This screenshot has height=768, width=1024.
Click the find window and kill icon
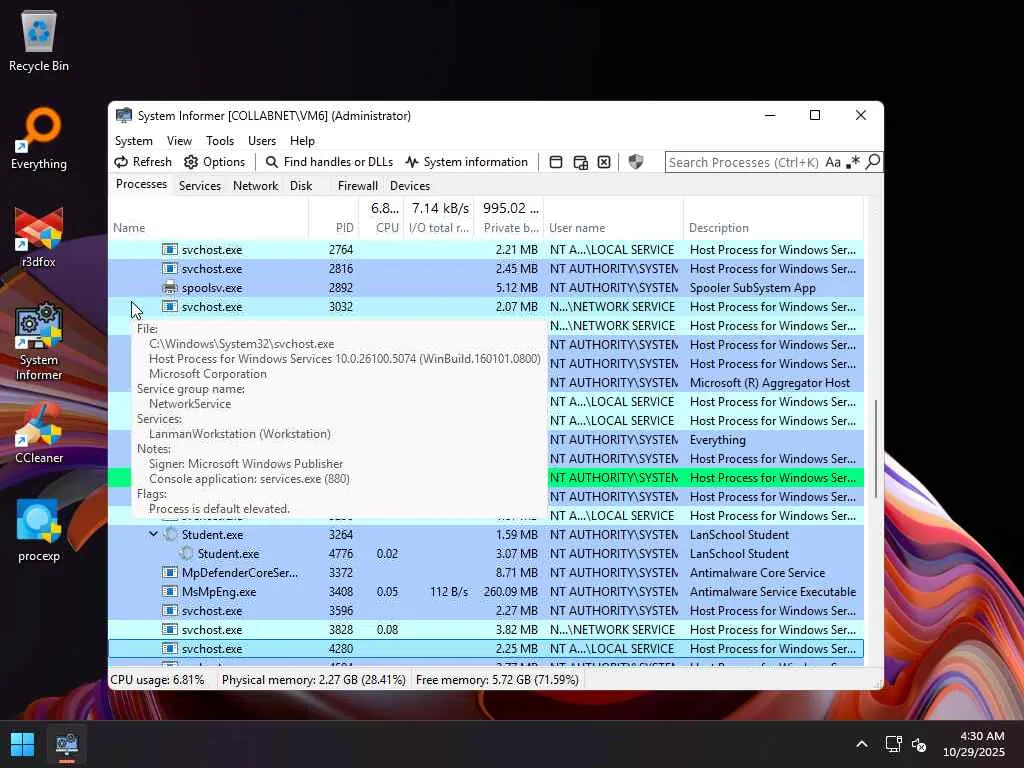pyautogui.click(x=604, y=162)
